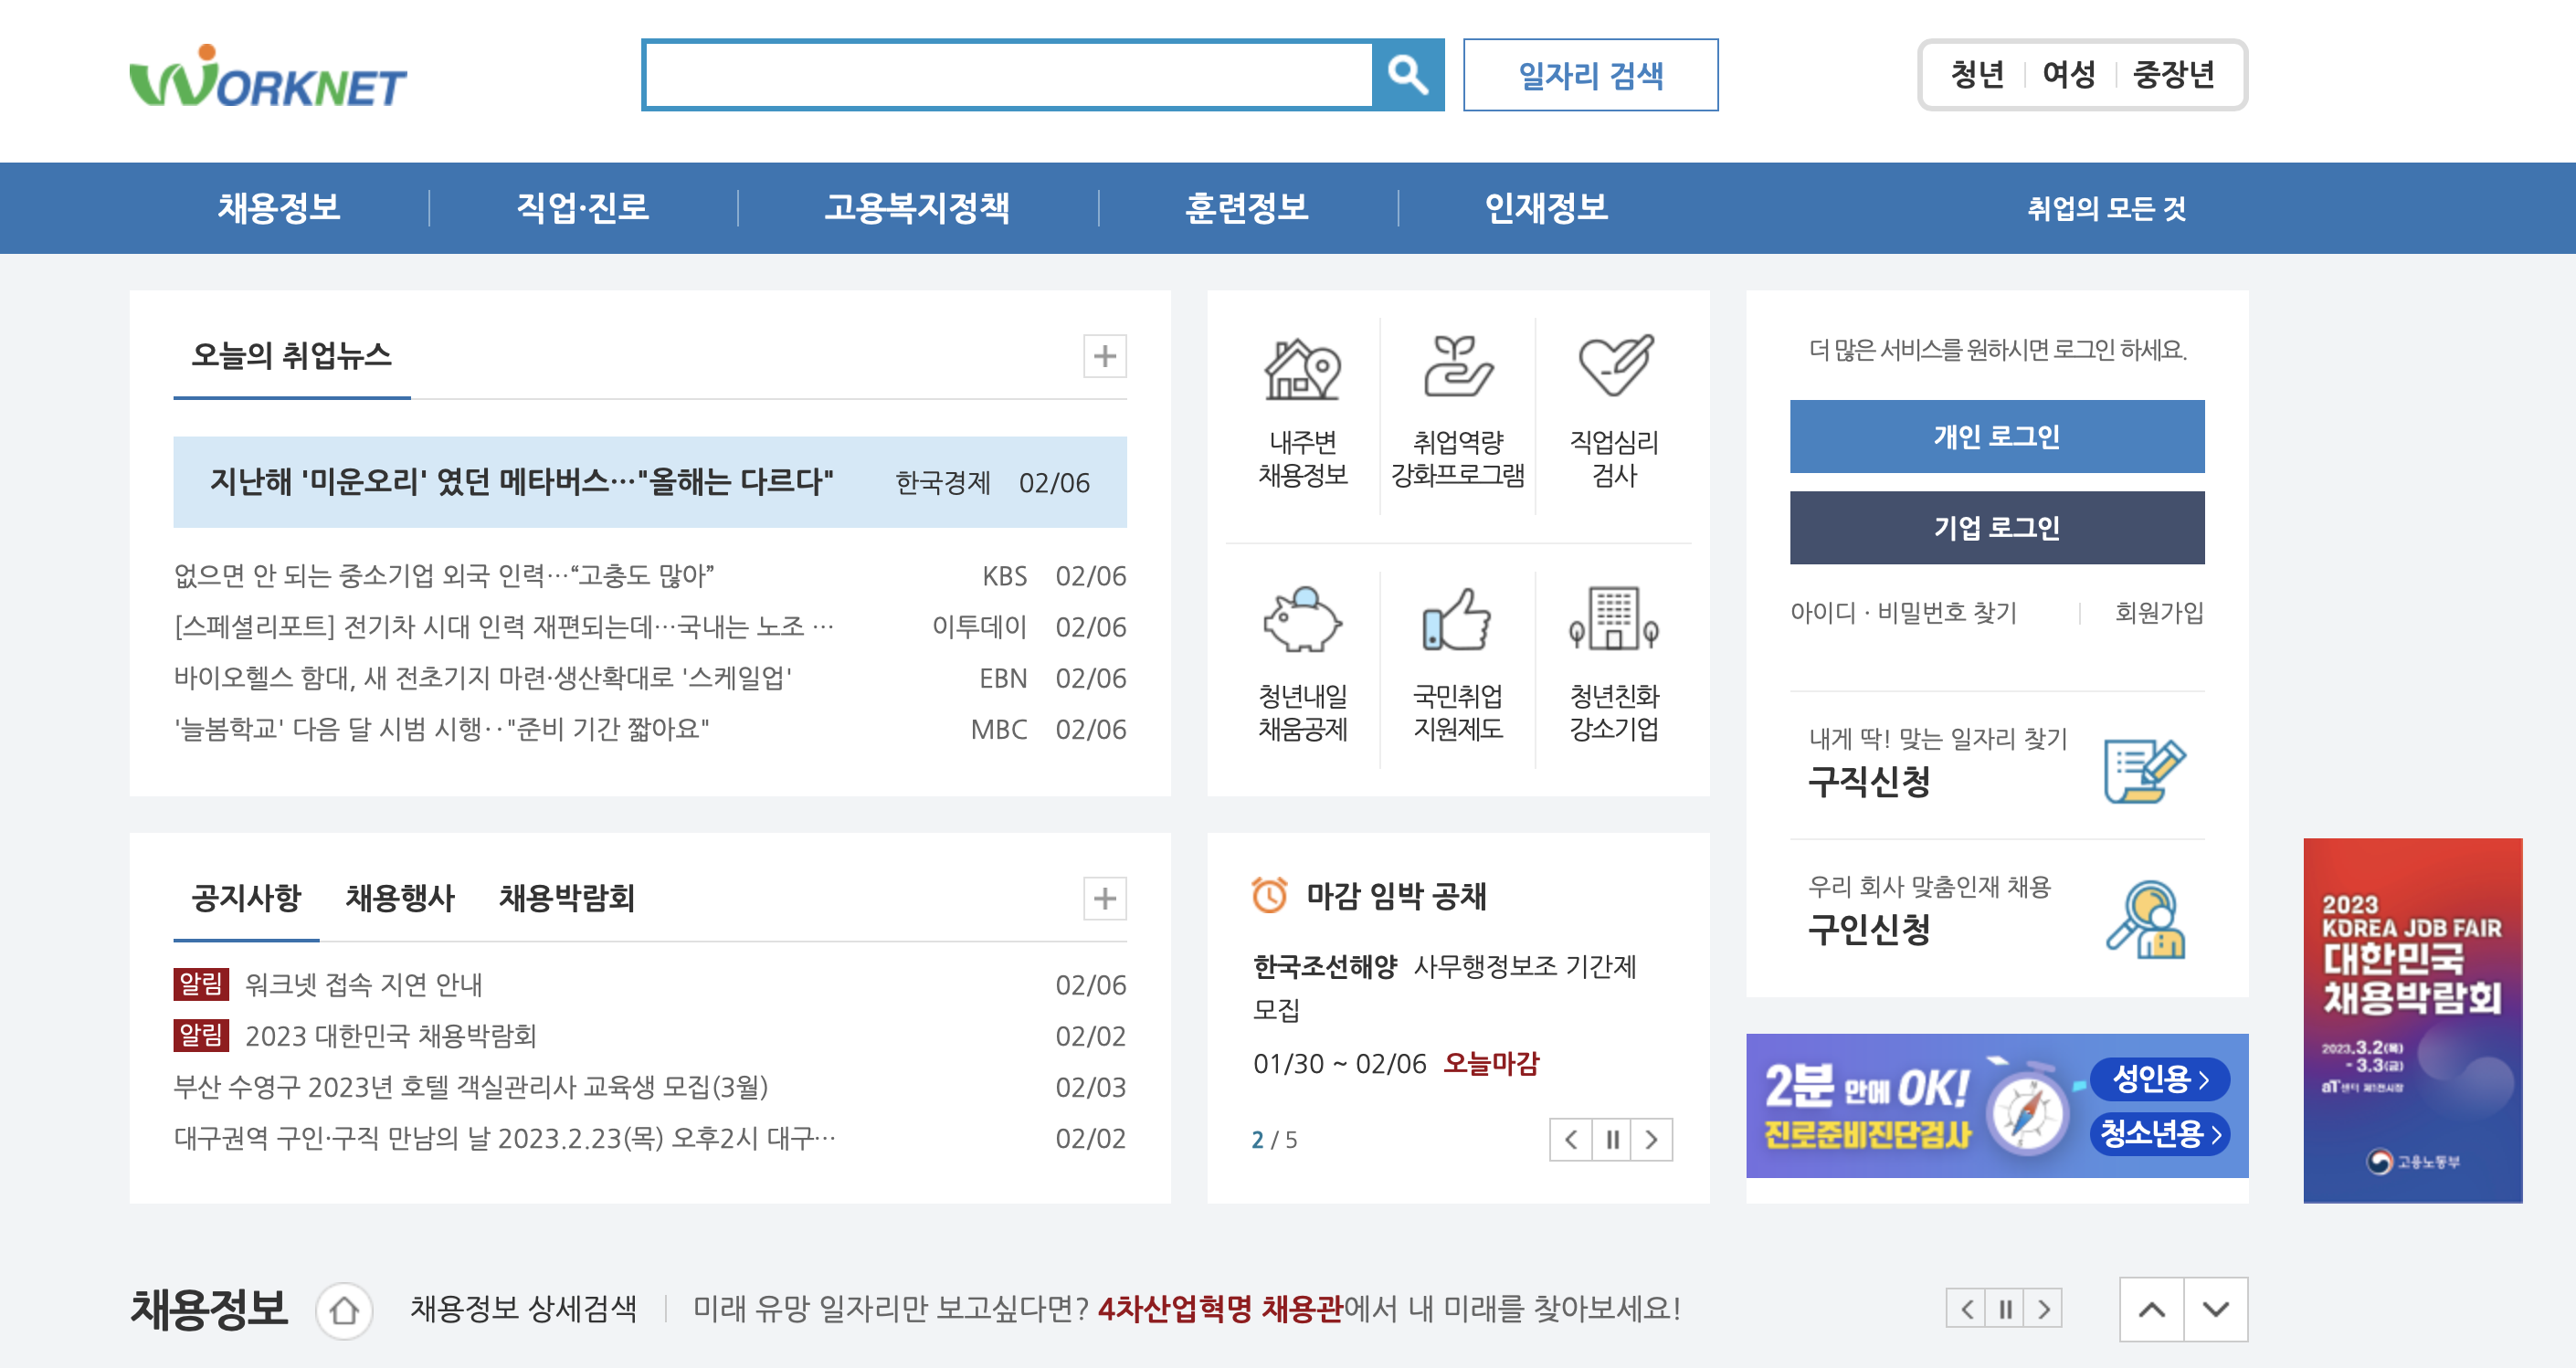2576x1368 pixels.
Task: Pause the bottom 채용정보 banner rotation
Action: pos(2004,1308)
